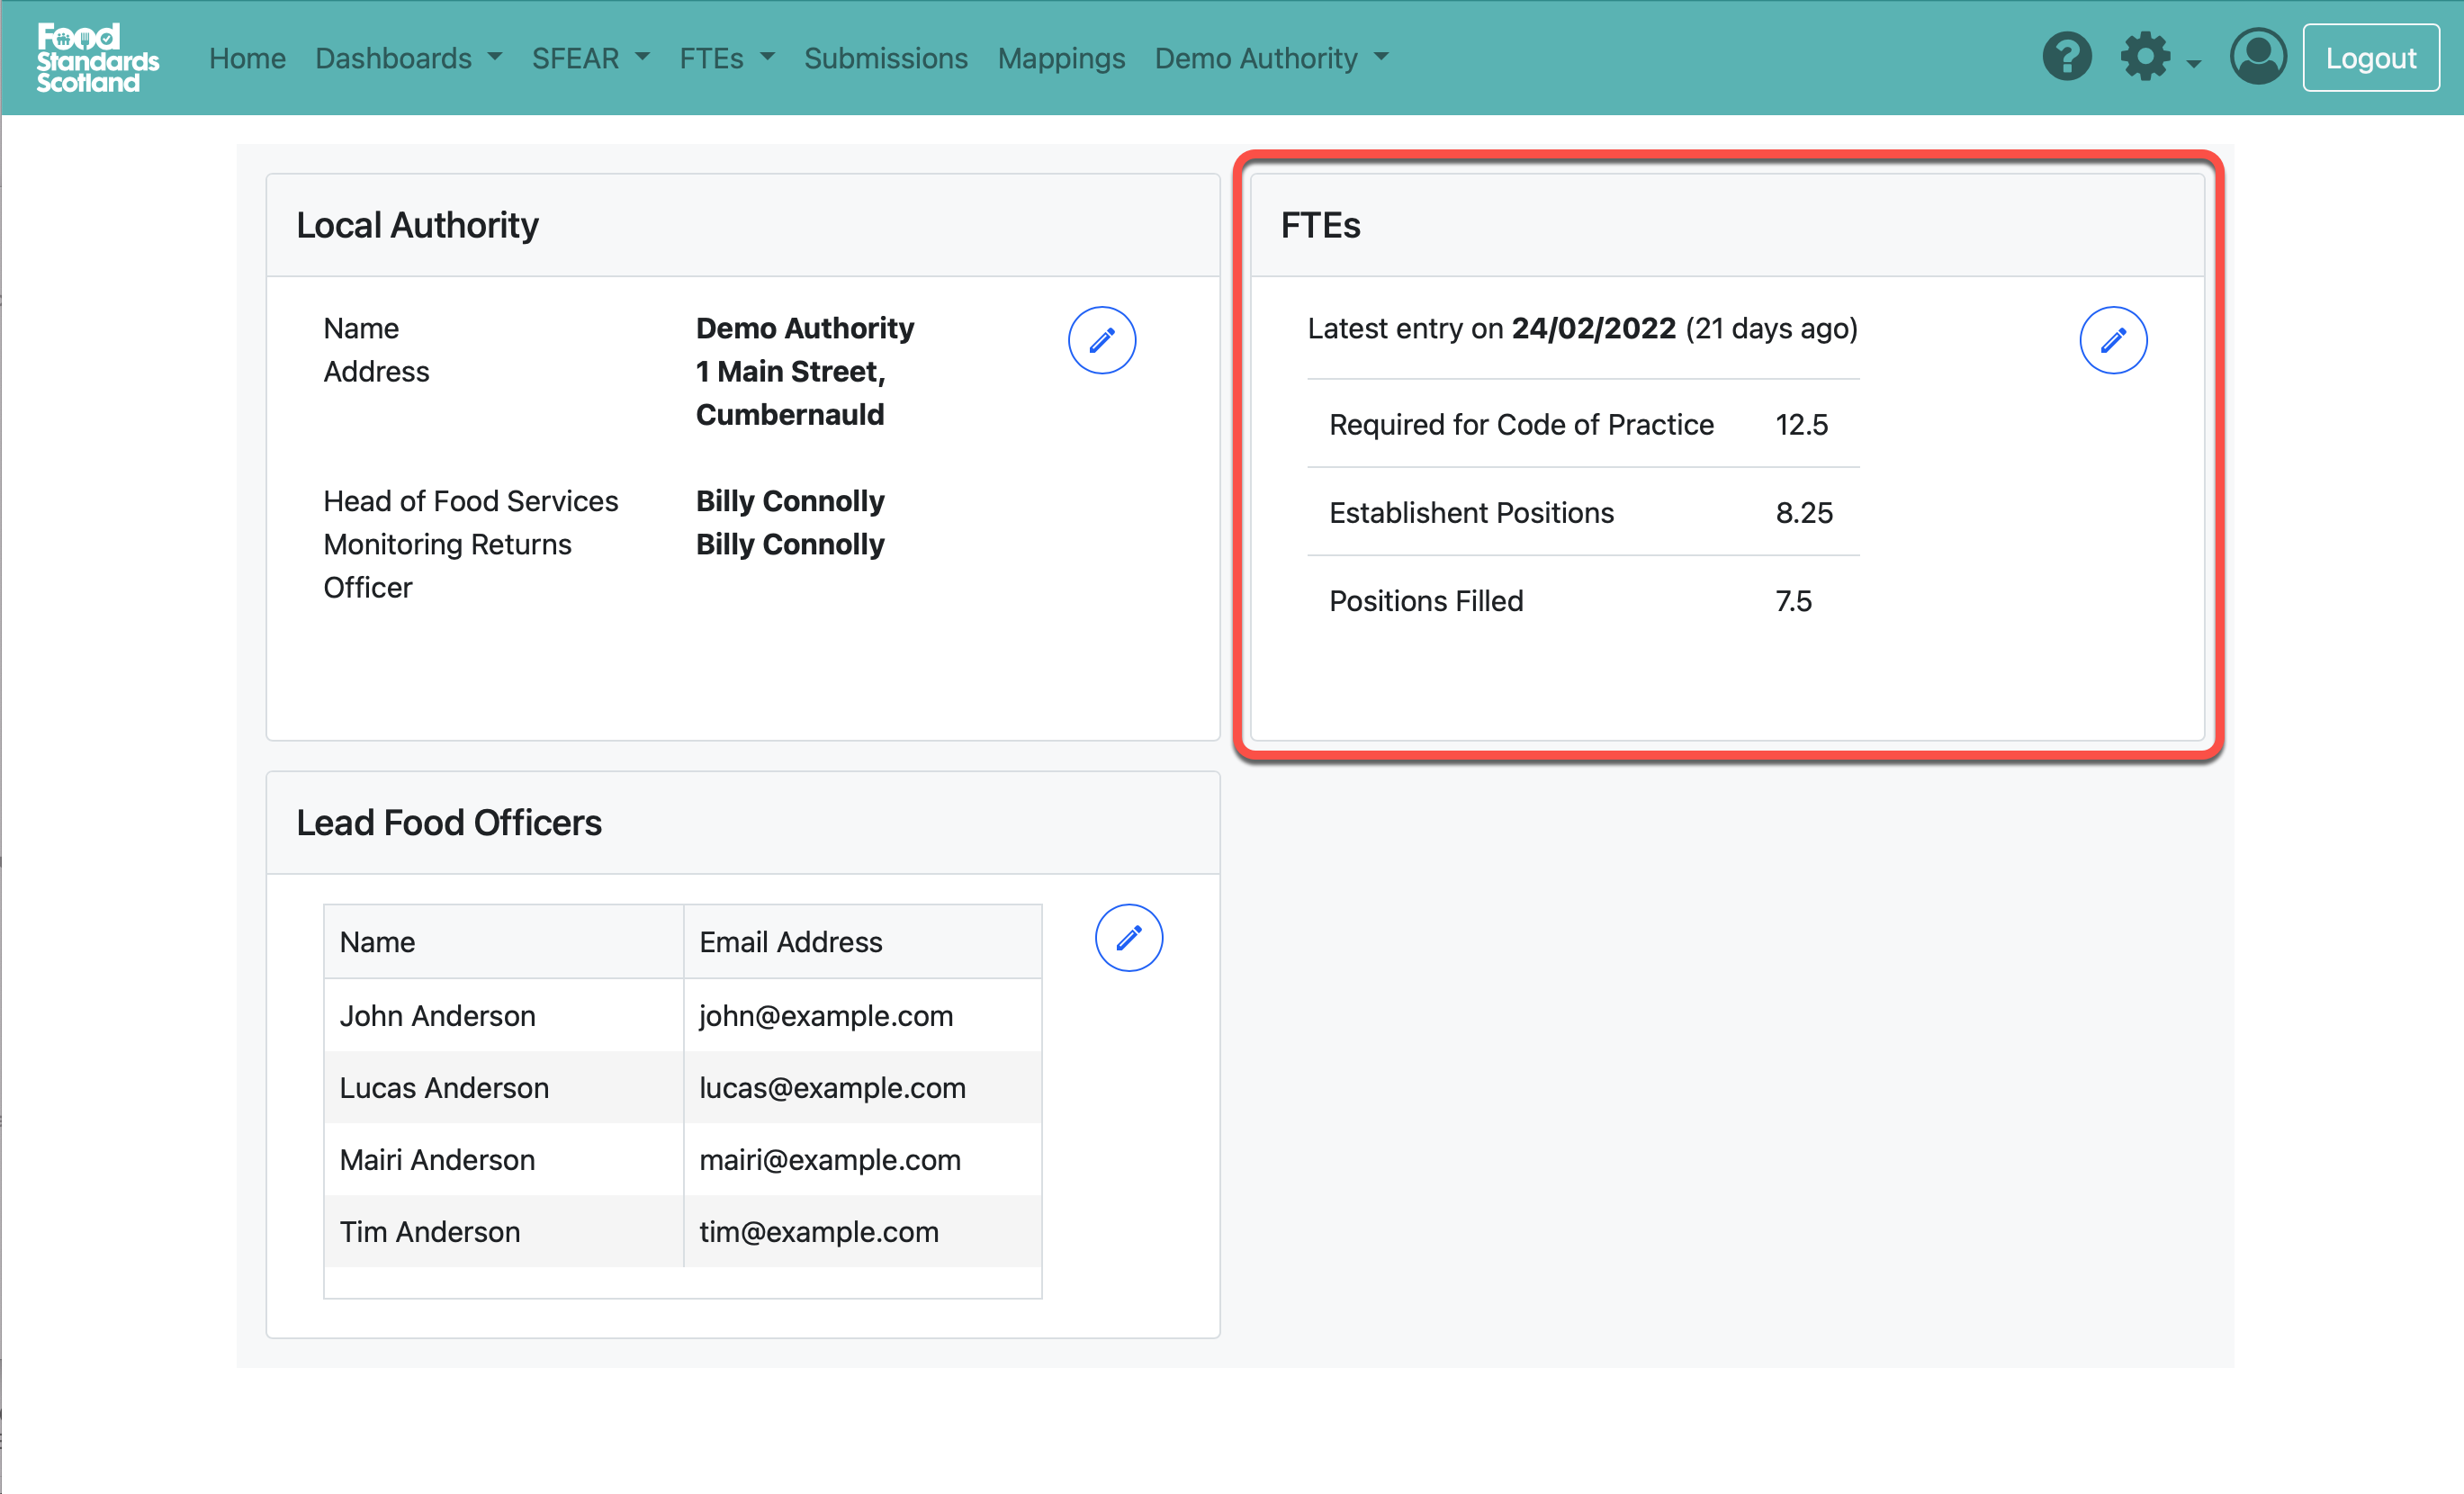Expand the Dashboards dropdown menu
The height and width of the screenshot is (1494, 2464).
click(408, 58)
